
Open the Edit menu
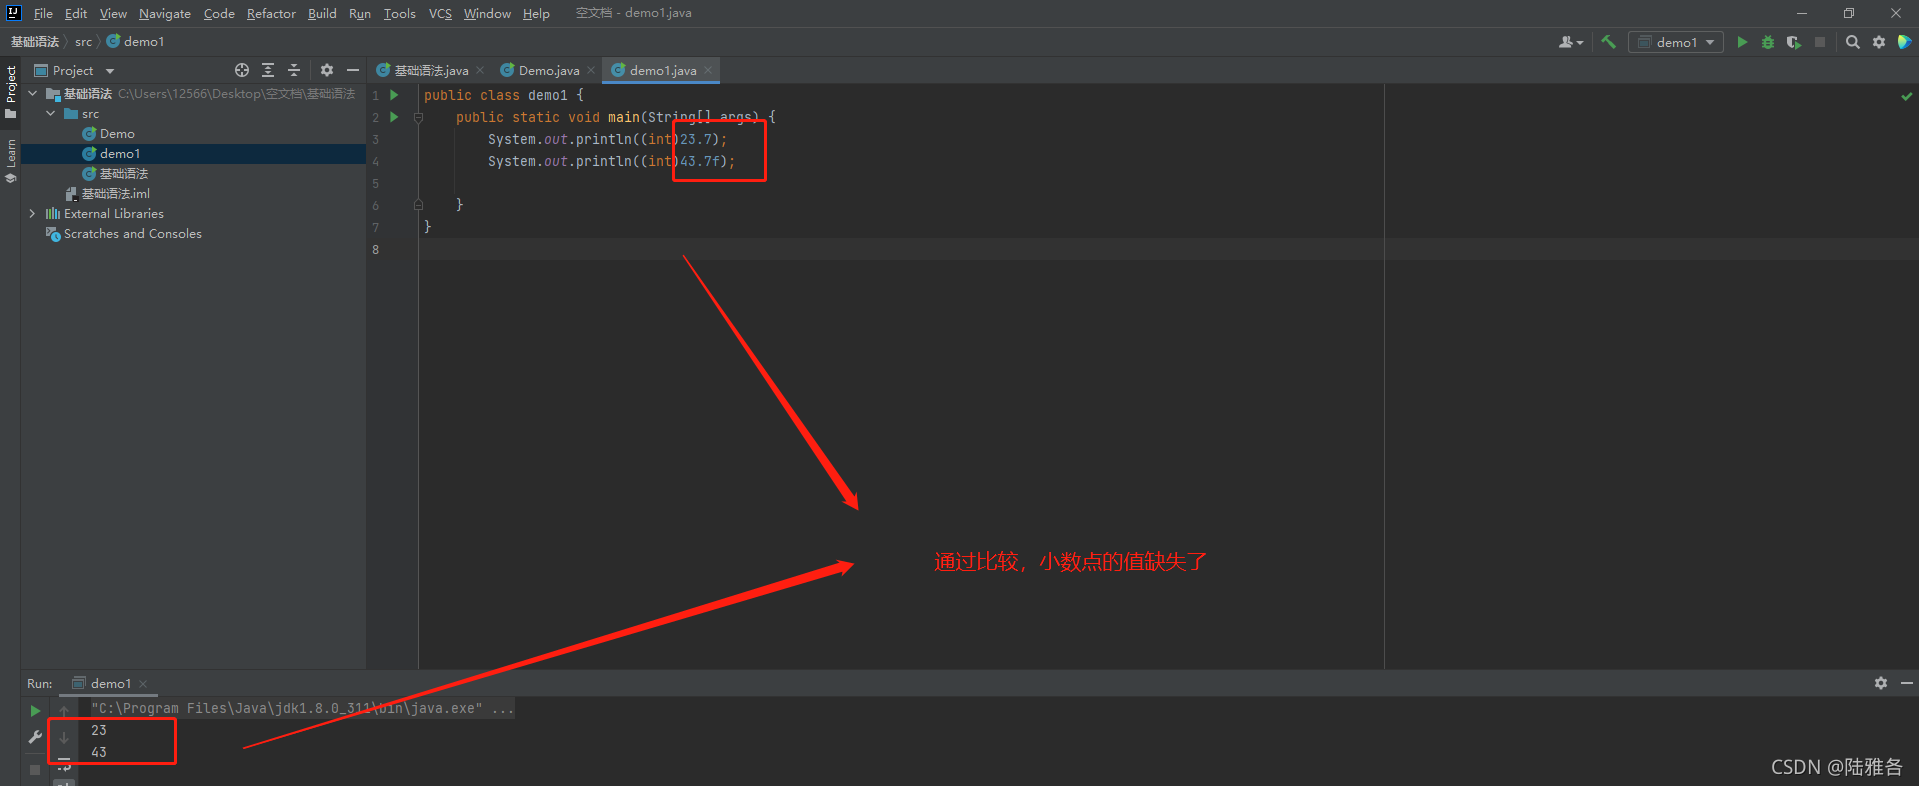76,13
